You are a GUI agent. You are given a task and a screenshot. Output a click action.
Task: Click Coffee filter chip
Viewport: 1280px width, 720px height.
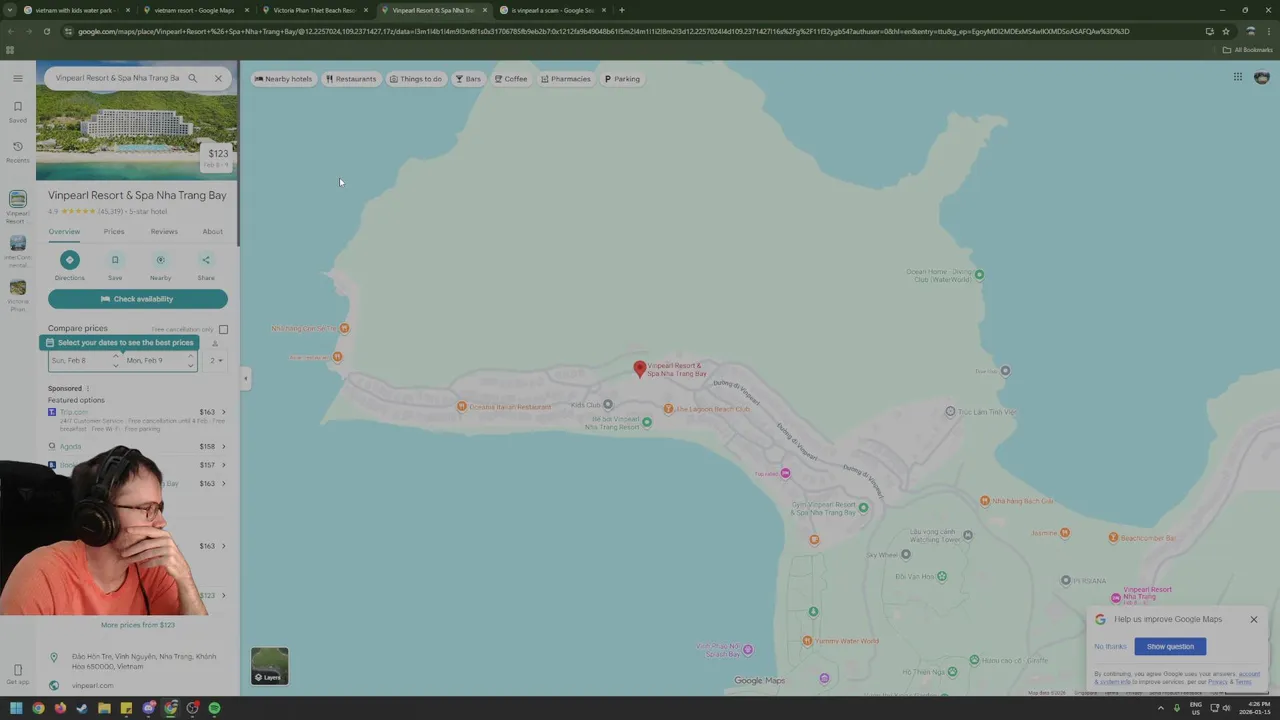point(511,79)
